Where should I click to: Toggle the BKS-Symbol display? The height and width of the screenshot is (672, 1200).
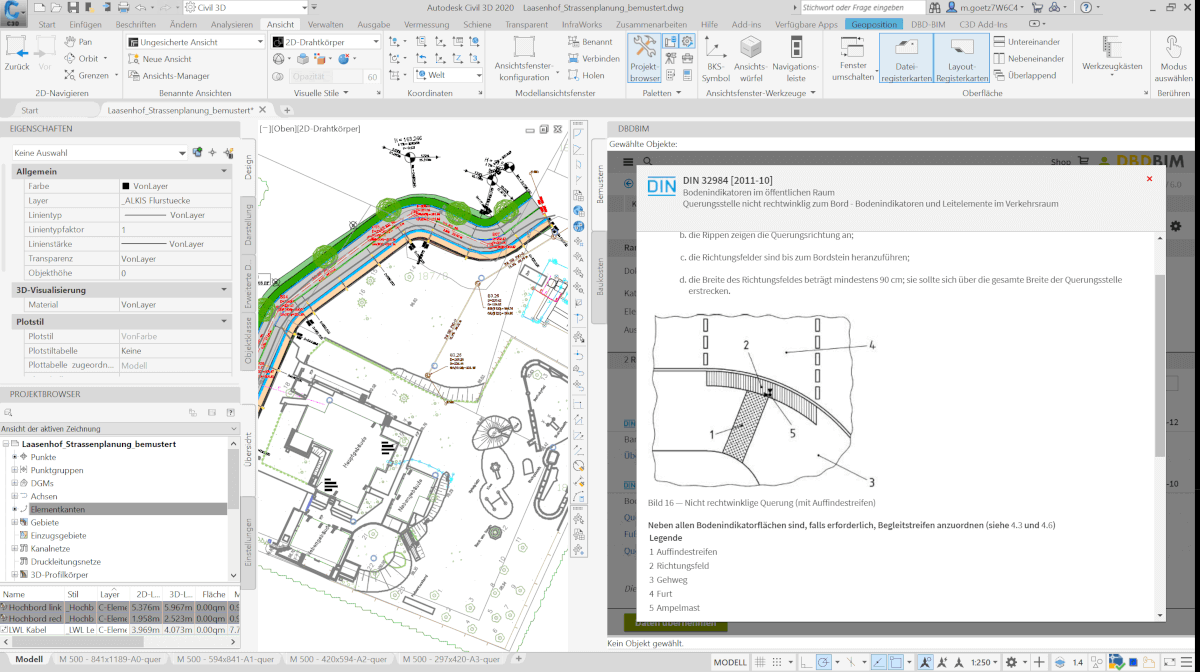click(x=716, y=58)
